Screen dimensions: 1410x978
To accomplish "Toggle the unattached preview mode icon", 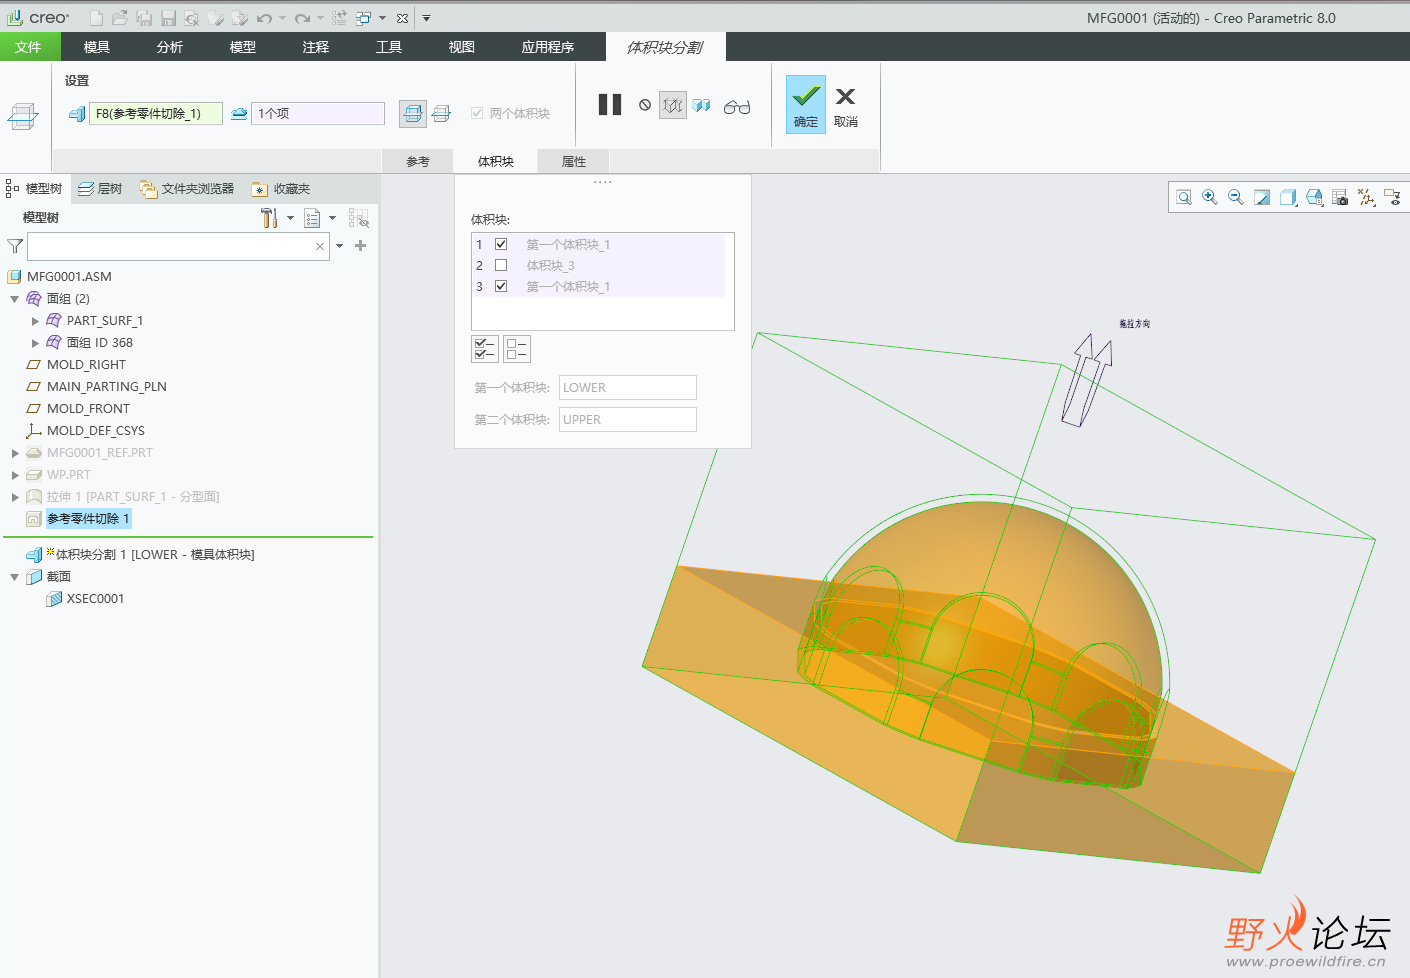I will [x=673, y=105].
